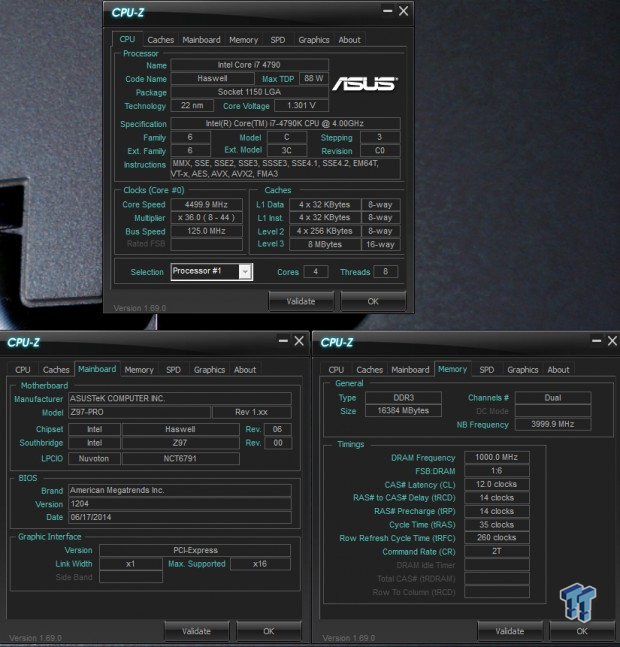The height and width of the screenshot is (647, 620).
Task: Select CPU tab in top CPU-Z window
Action: [x=127, y=39]
